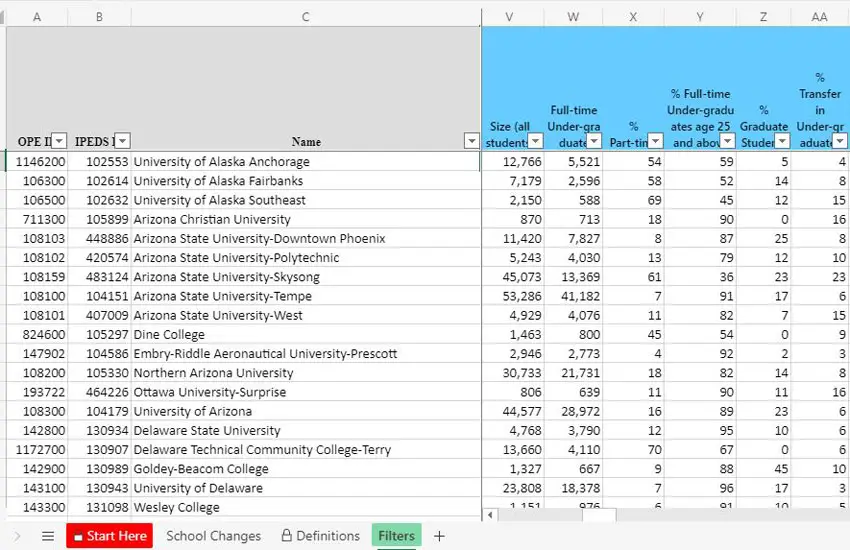Select Delaware State University cell
The width and height of the screenshot is (850, 550).
[x=306, y=430]
